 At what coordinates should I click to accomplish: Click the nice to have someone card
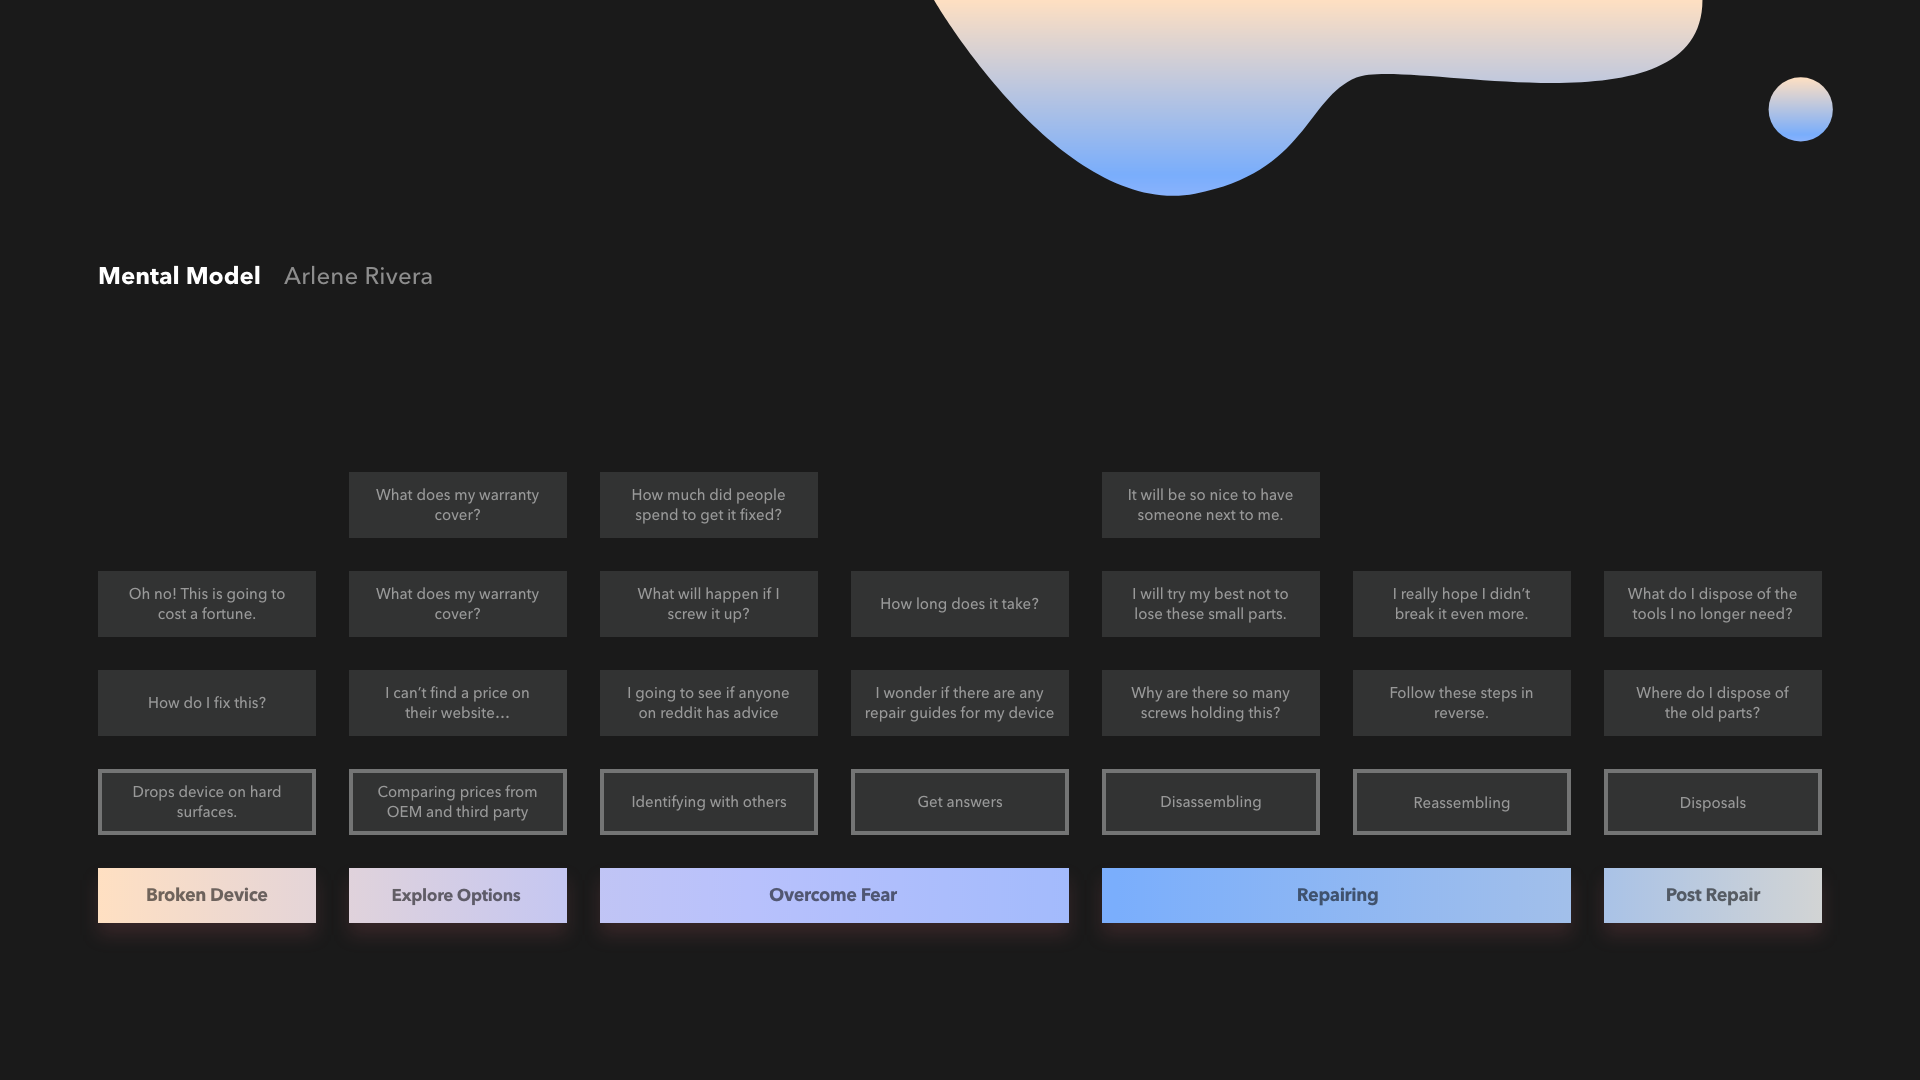1210,505
